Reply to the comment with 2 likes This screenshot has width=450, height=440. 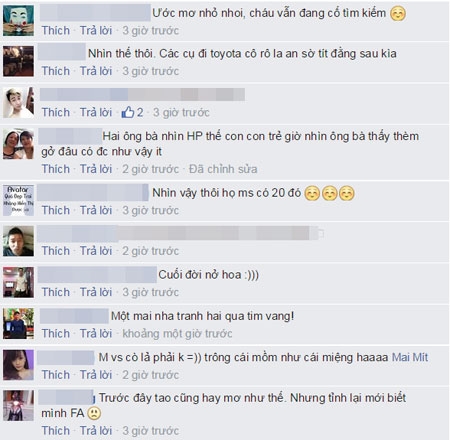click(96, 112)
